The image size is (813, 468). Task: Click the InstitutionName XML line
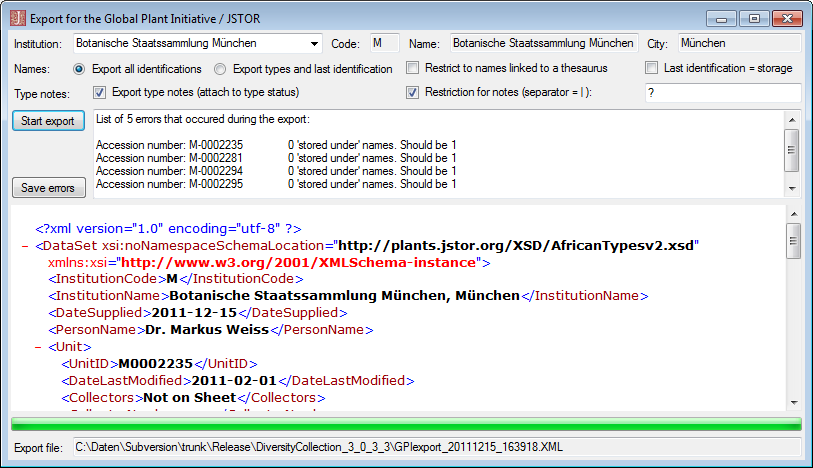point(348,296)
